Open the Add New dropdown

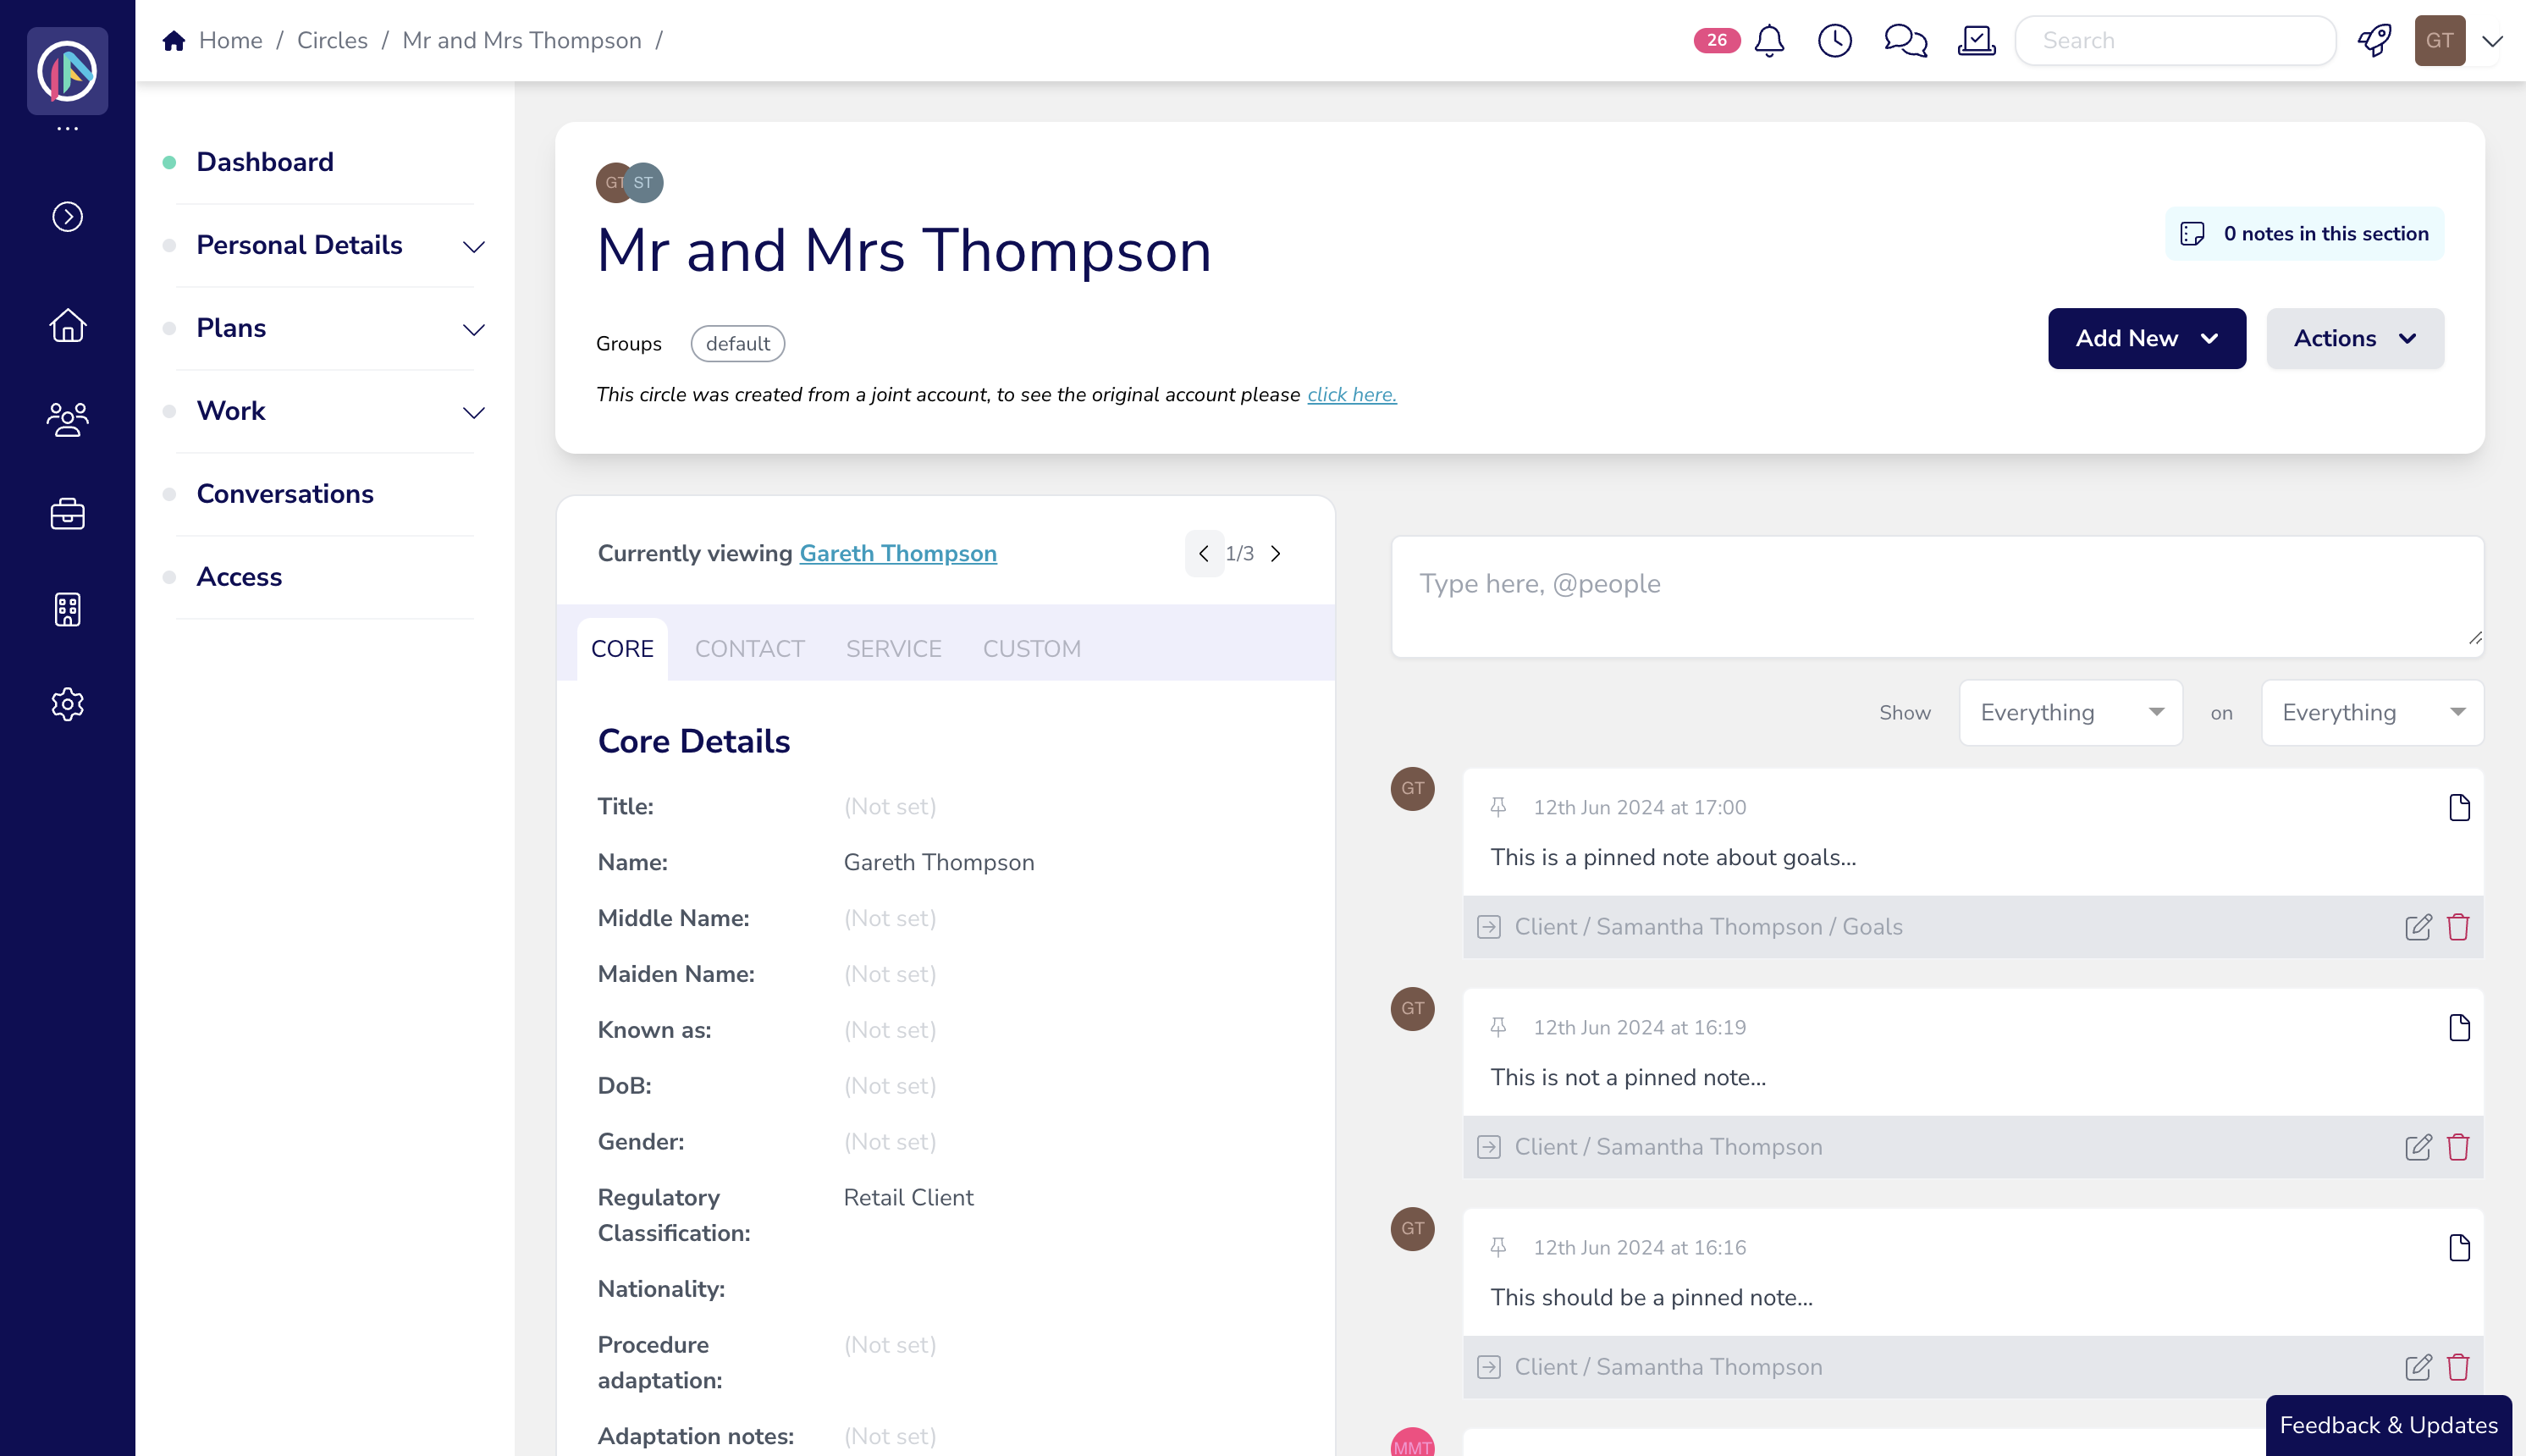tap(2146, 338)
